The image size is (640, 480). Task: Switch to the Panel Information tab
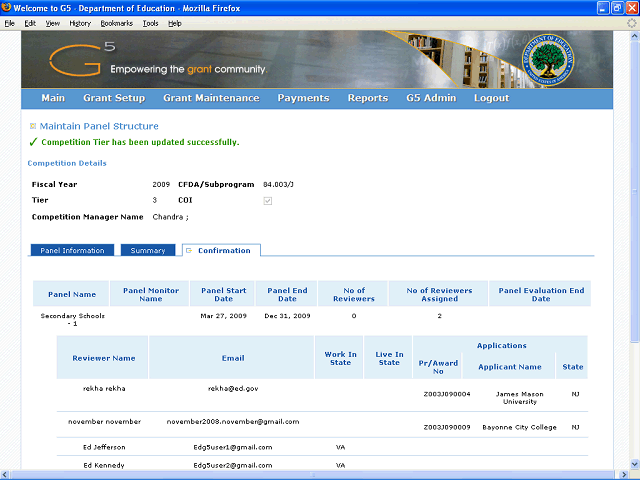coord(71,250)
